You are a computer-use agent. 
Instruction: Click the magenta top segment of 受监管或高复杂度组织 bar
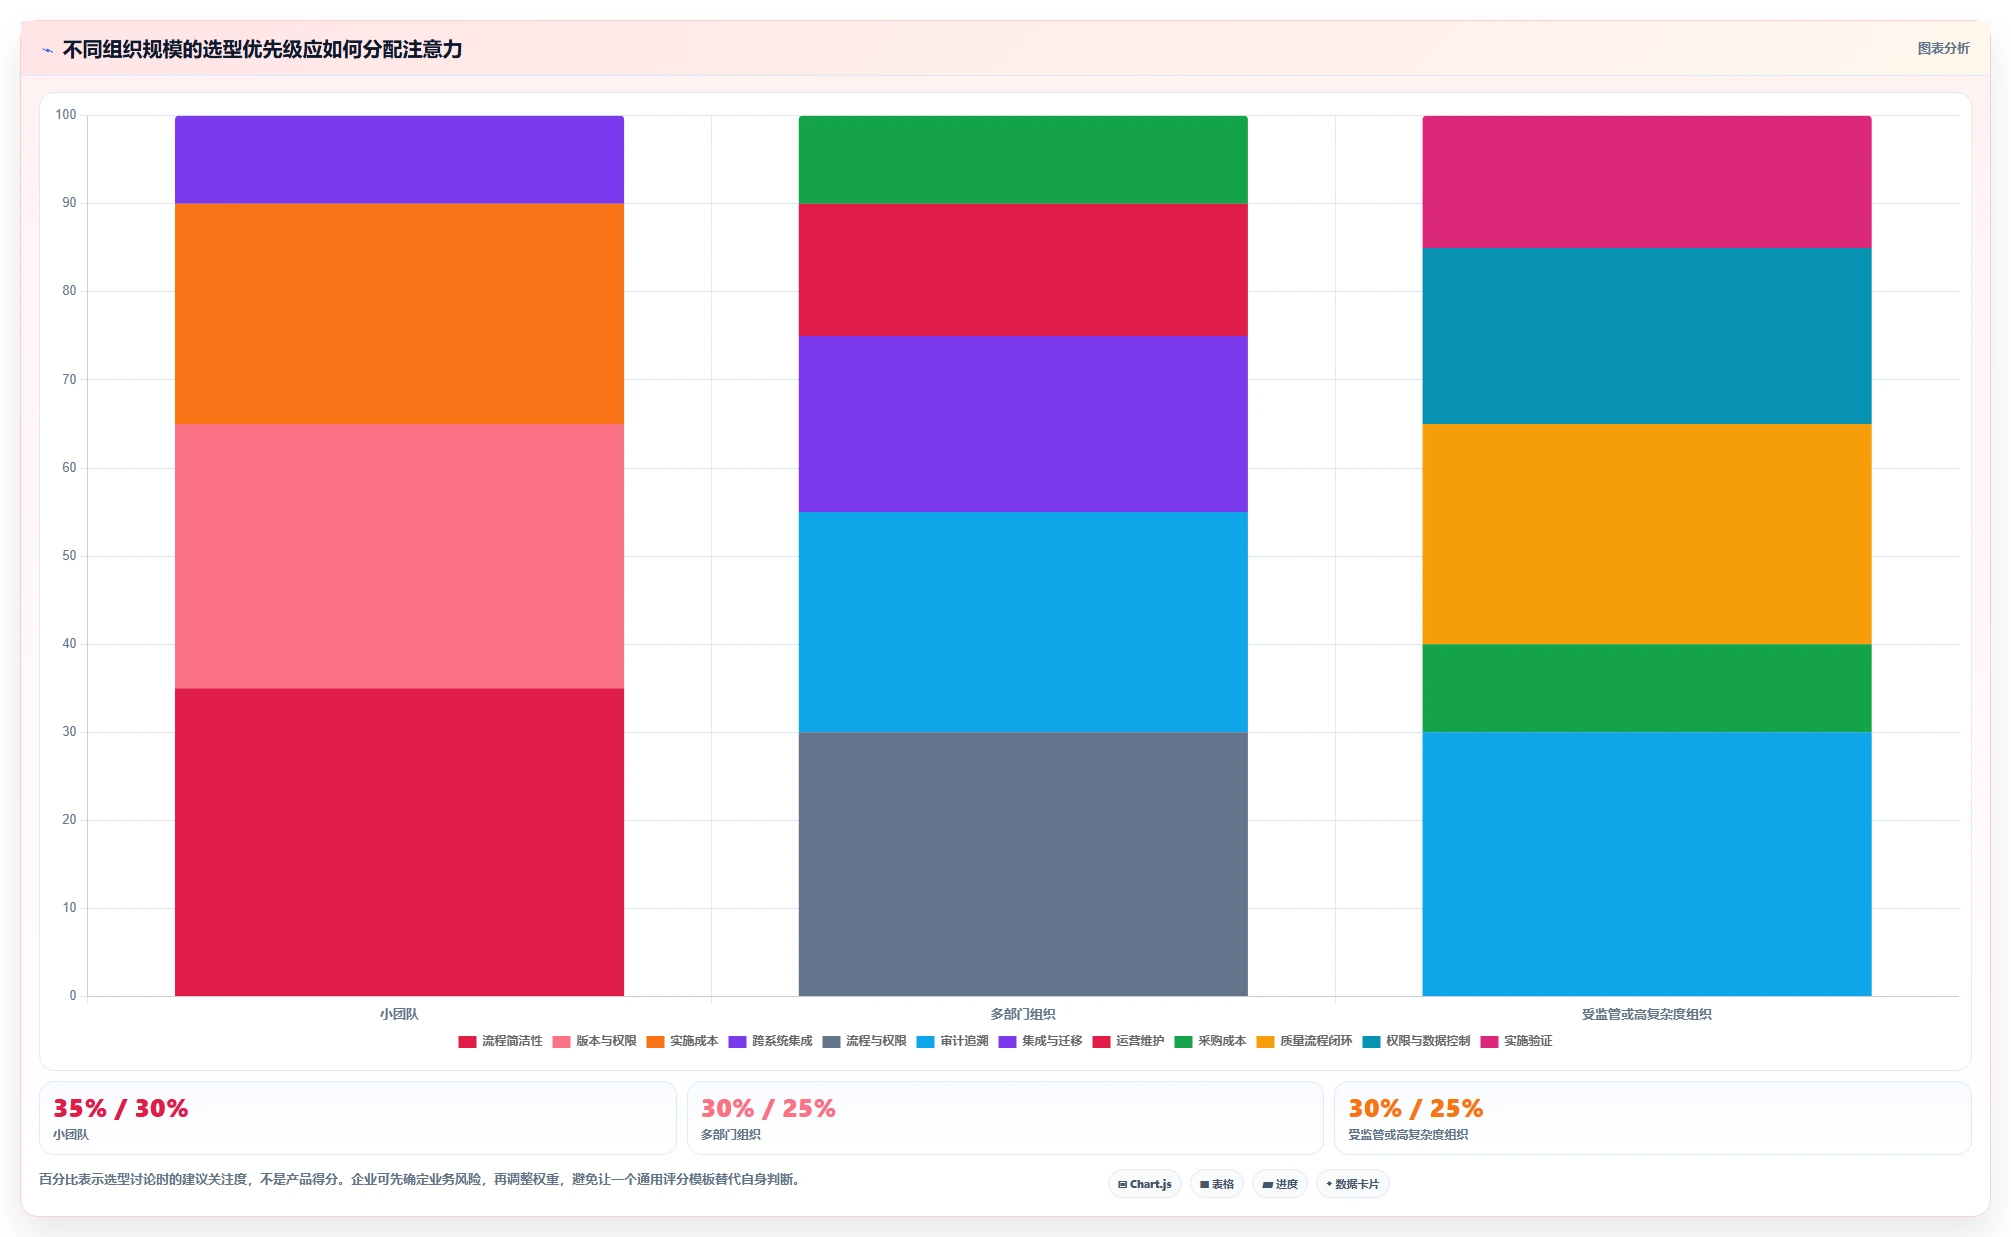tap(1647, 182)
